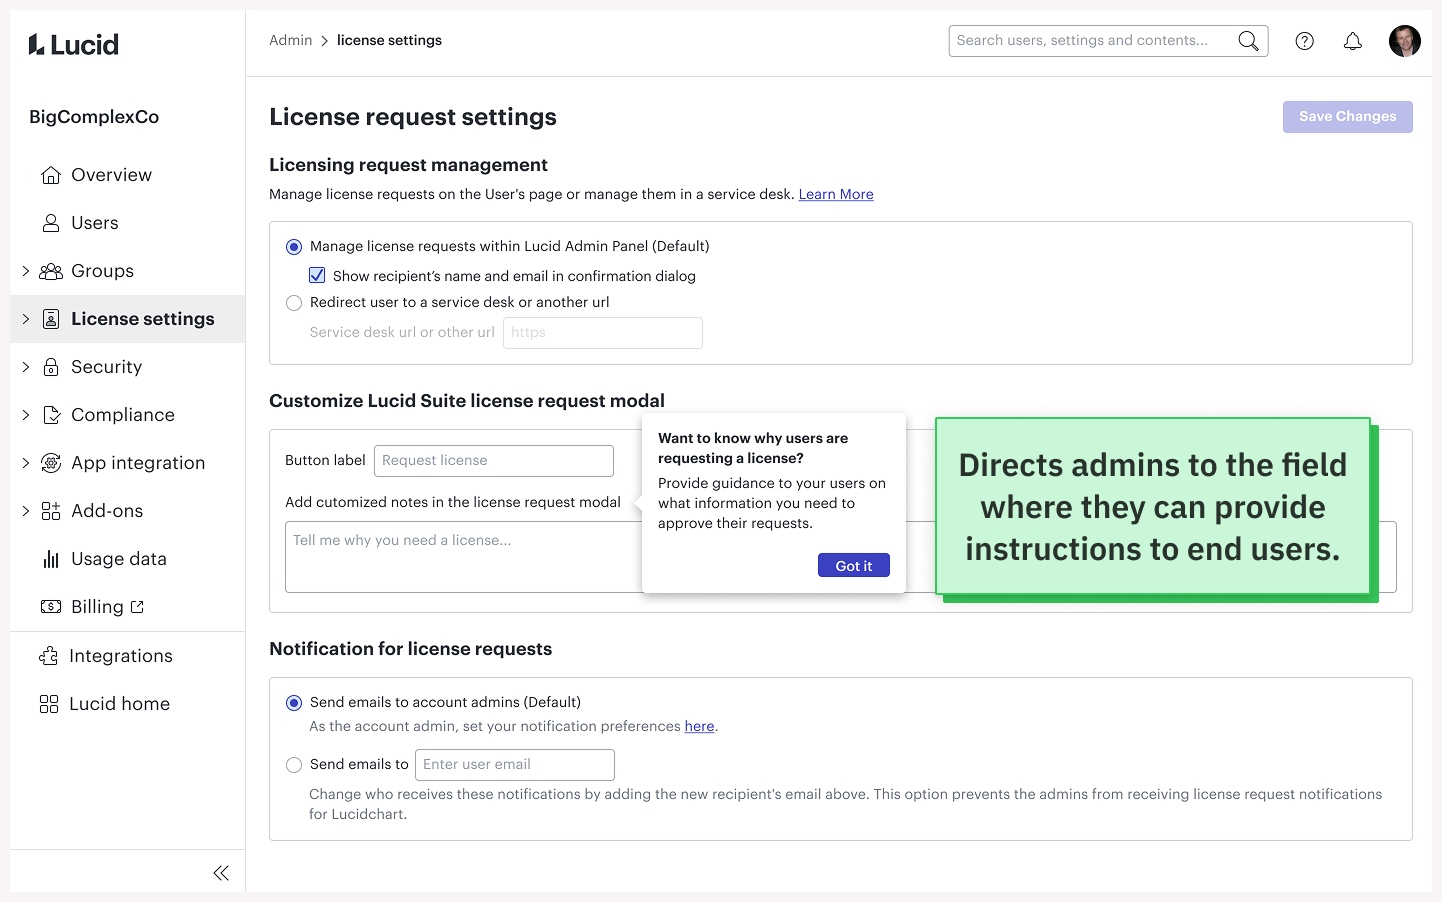Select Send emails to account admins radio
1442x902 pixels.
(294, 703)
